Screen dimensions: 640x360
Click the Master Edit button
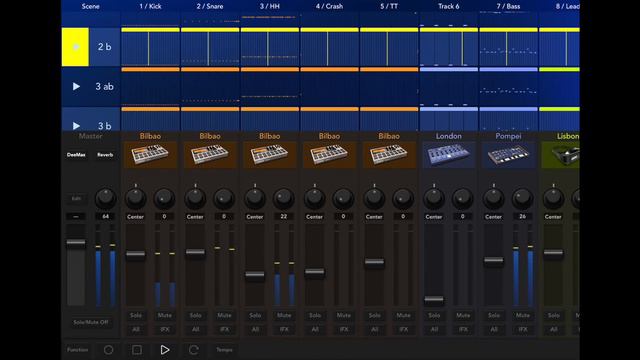pos(76,199)
